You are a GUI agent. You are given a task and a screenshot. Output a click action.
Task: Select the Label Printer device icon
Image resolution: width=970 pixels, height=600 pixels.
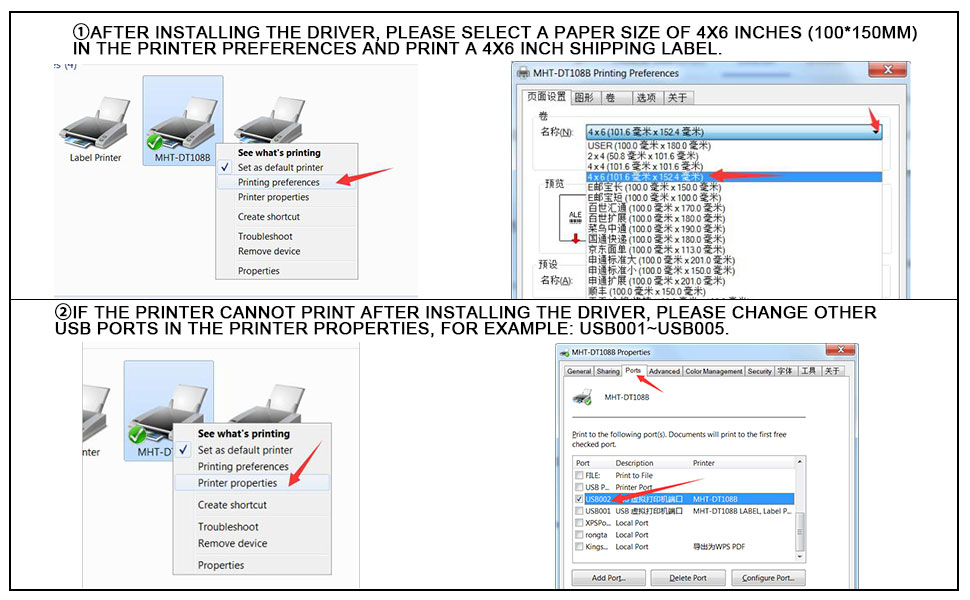[95, 125]
